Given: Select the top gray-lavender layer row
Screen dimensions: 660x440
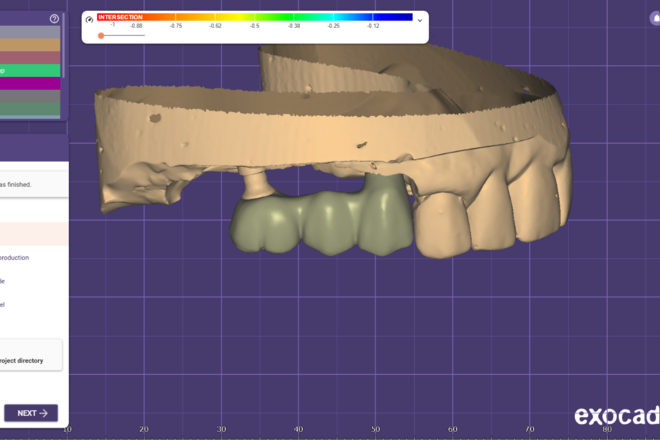Looking at the screenshot, I should click(x=30, y=32).
